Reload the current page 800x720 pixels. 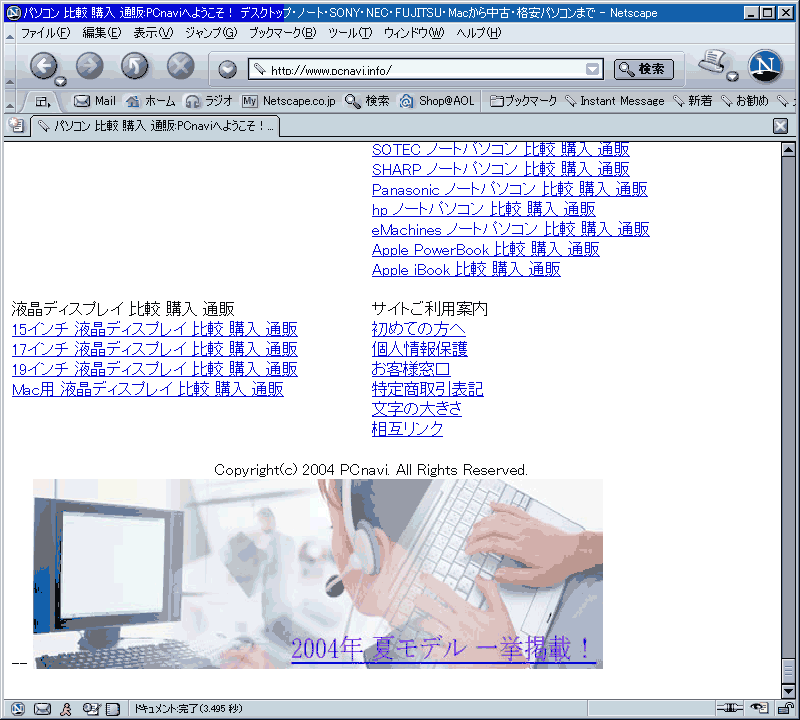[135, 66]
